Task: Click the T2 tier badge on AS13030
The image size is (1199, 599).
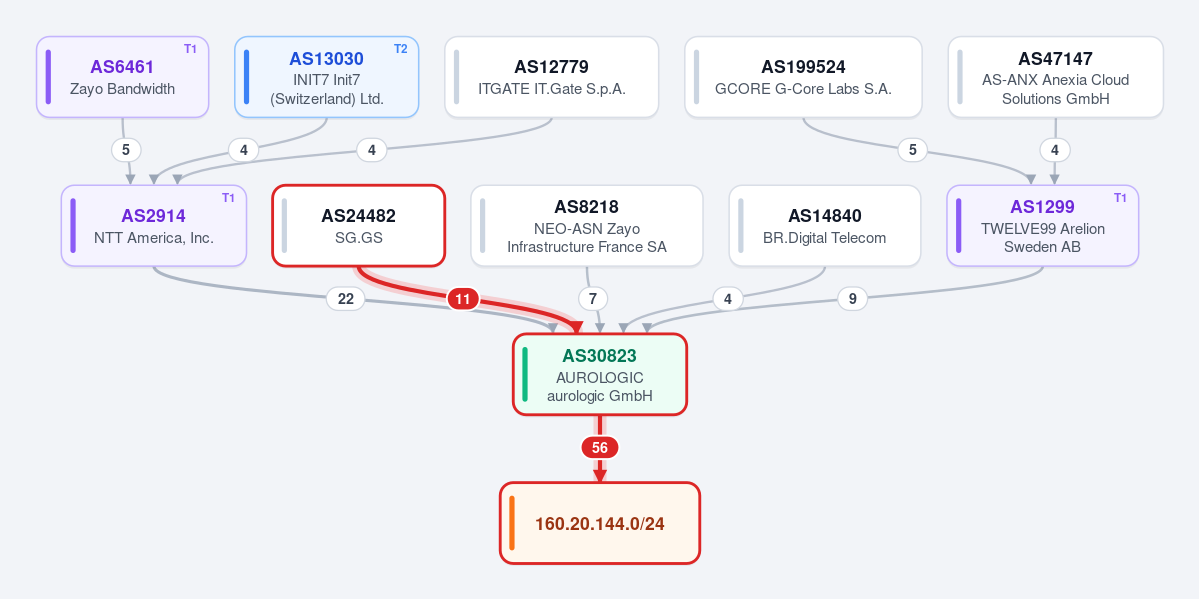Action: click(401, 49)
